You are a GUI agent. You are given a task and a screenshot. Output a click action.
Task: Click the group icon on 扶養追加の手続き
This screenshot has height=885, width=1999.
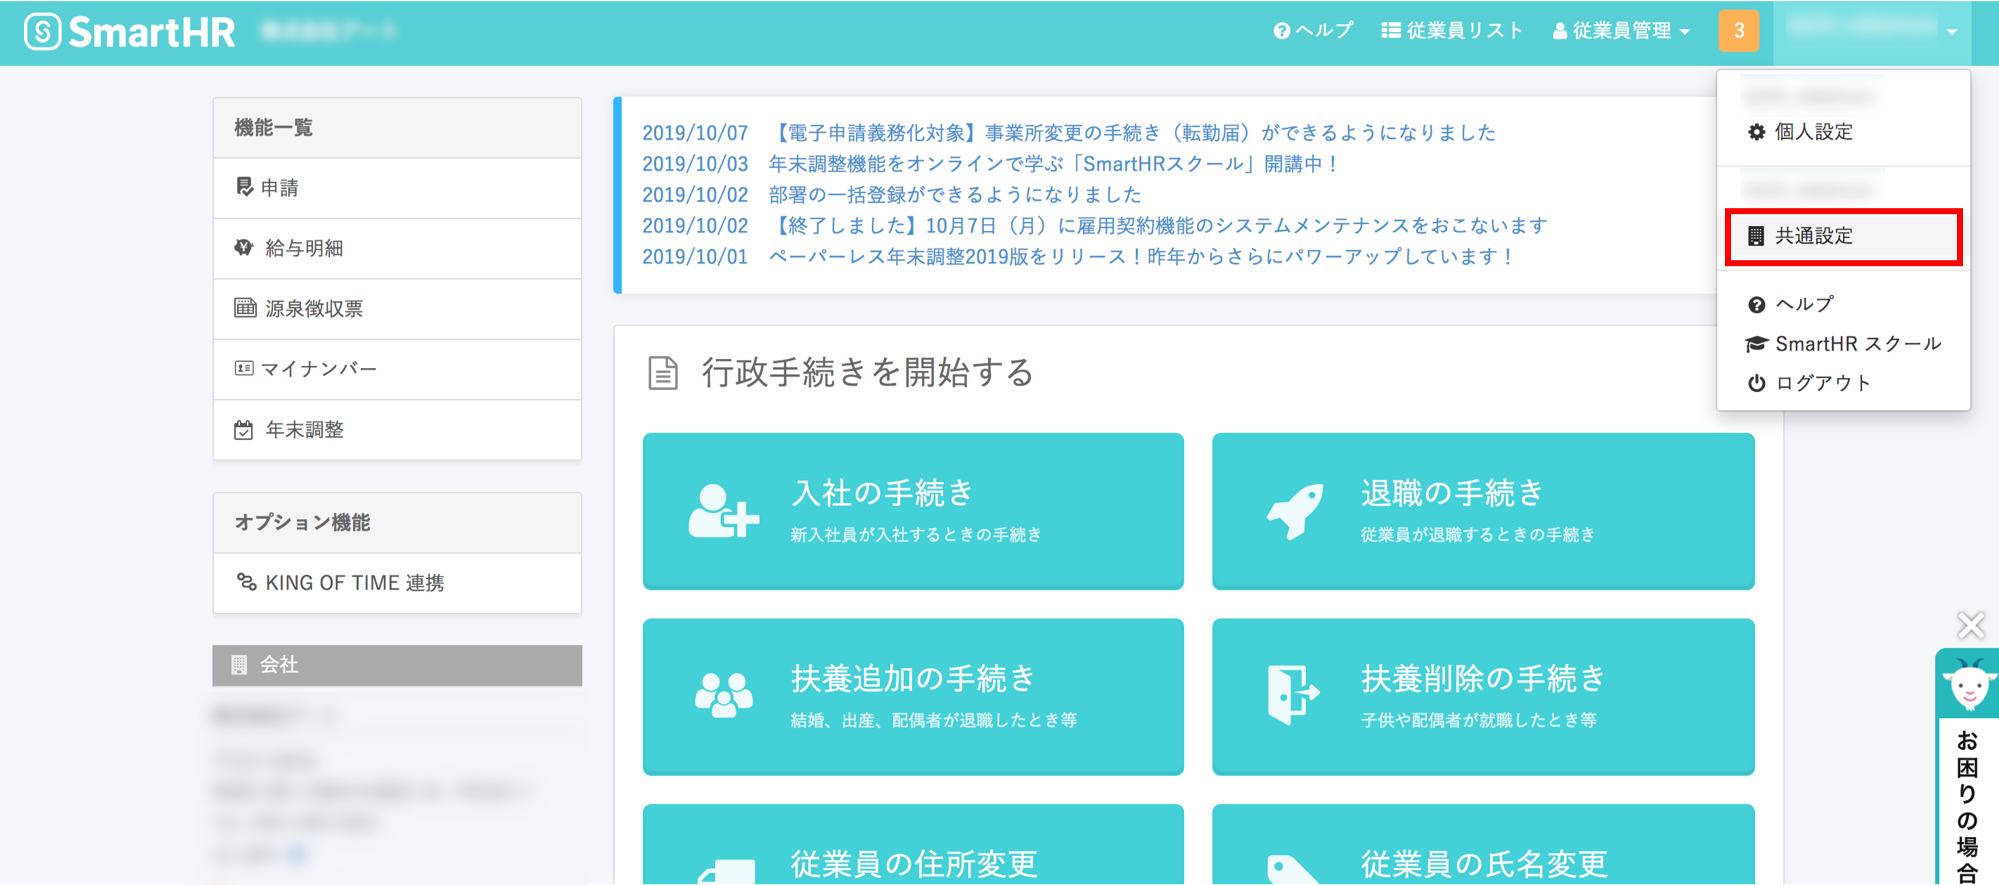[723, 695]
